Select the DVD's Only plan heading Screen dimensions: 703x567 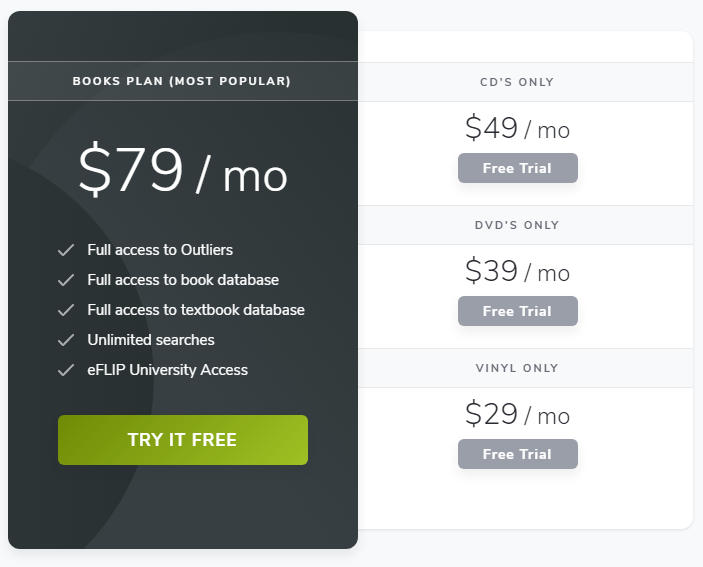517,225
